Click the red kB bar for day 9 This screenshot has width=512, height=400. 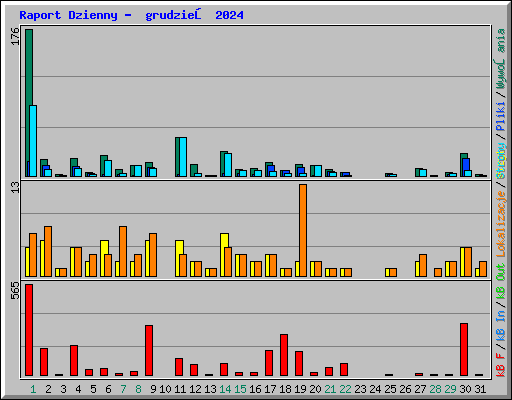click(x=149, y=351)
